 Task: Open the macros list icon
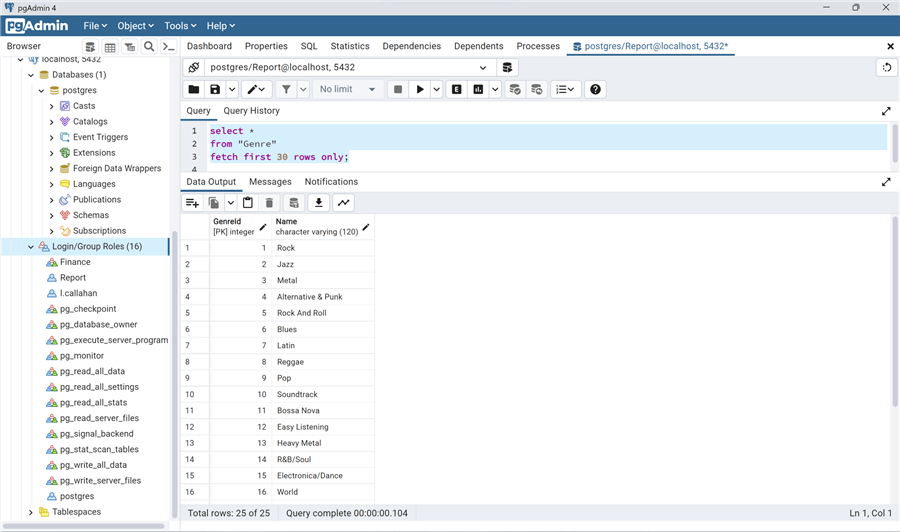coord(565,89)
